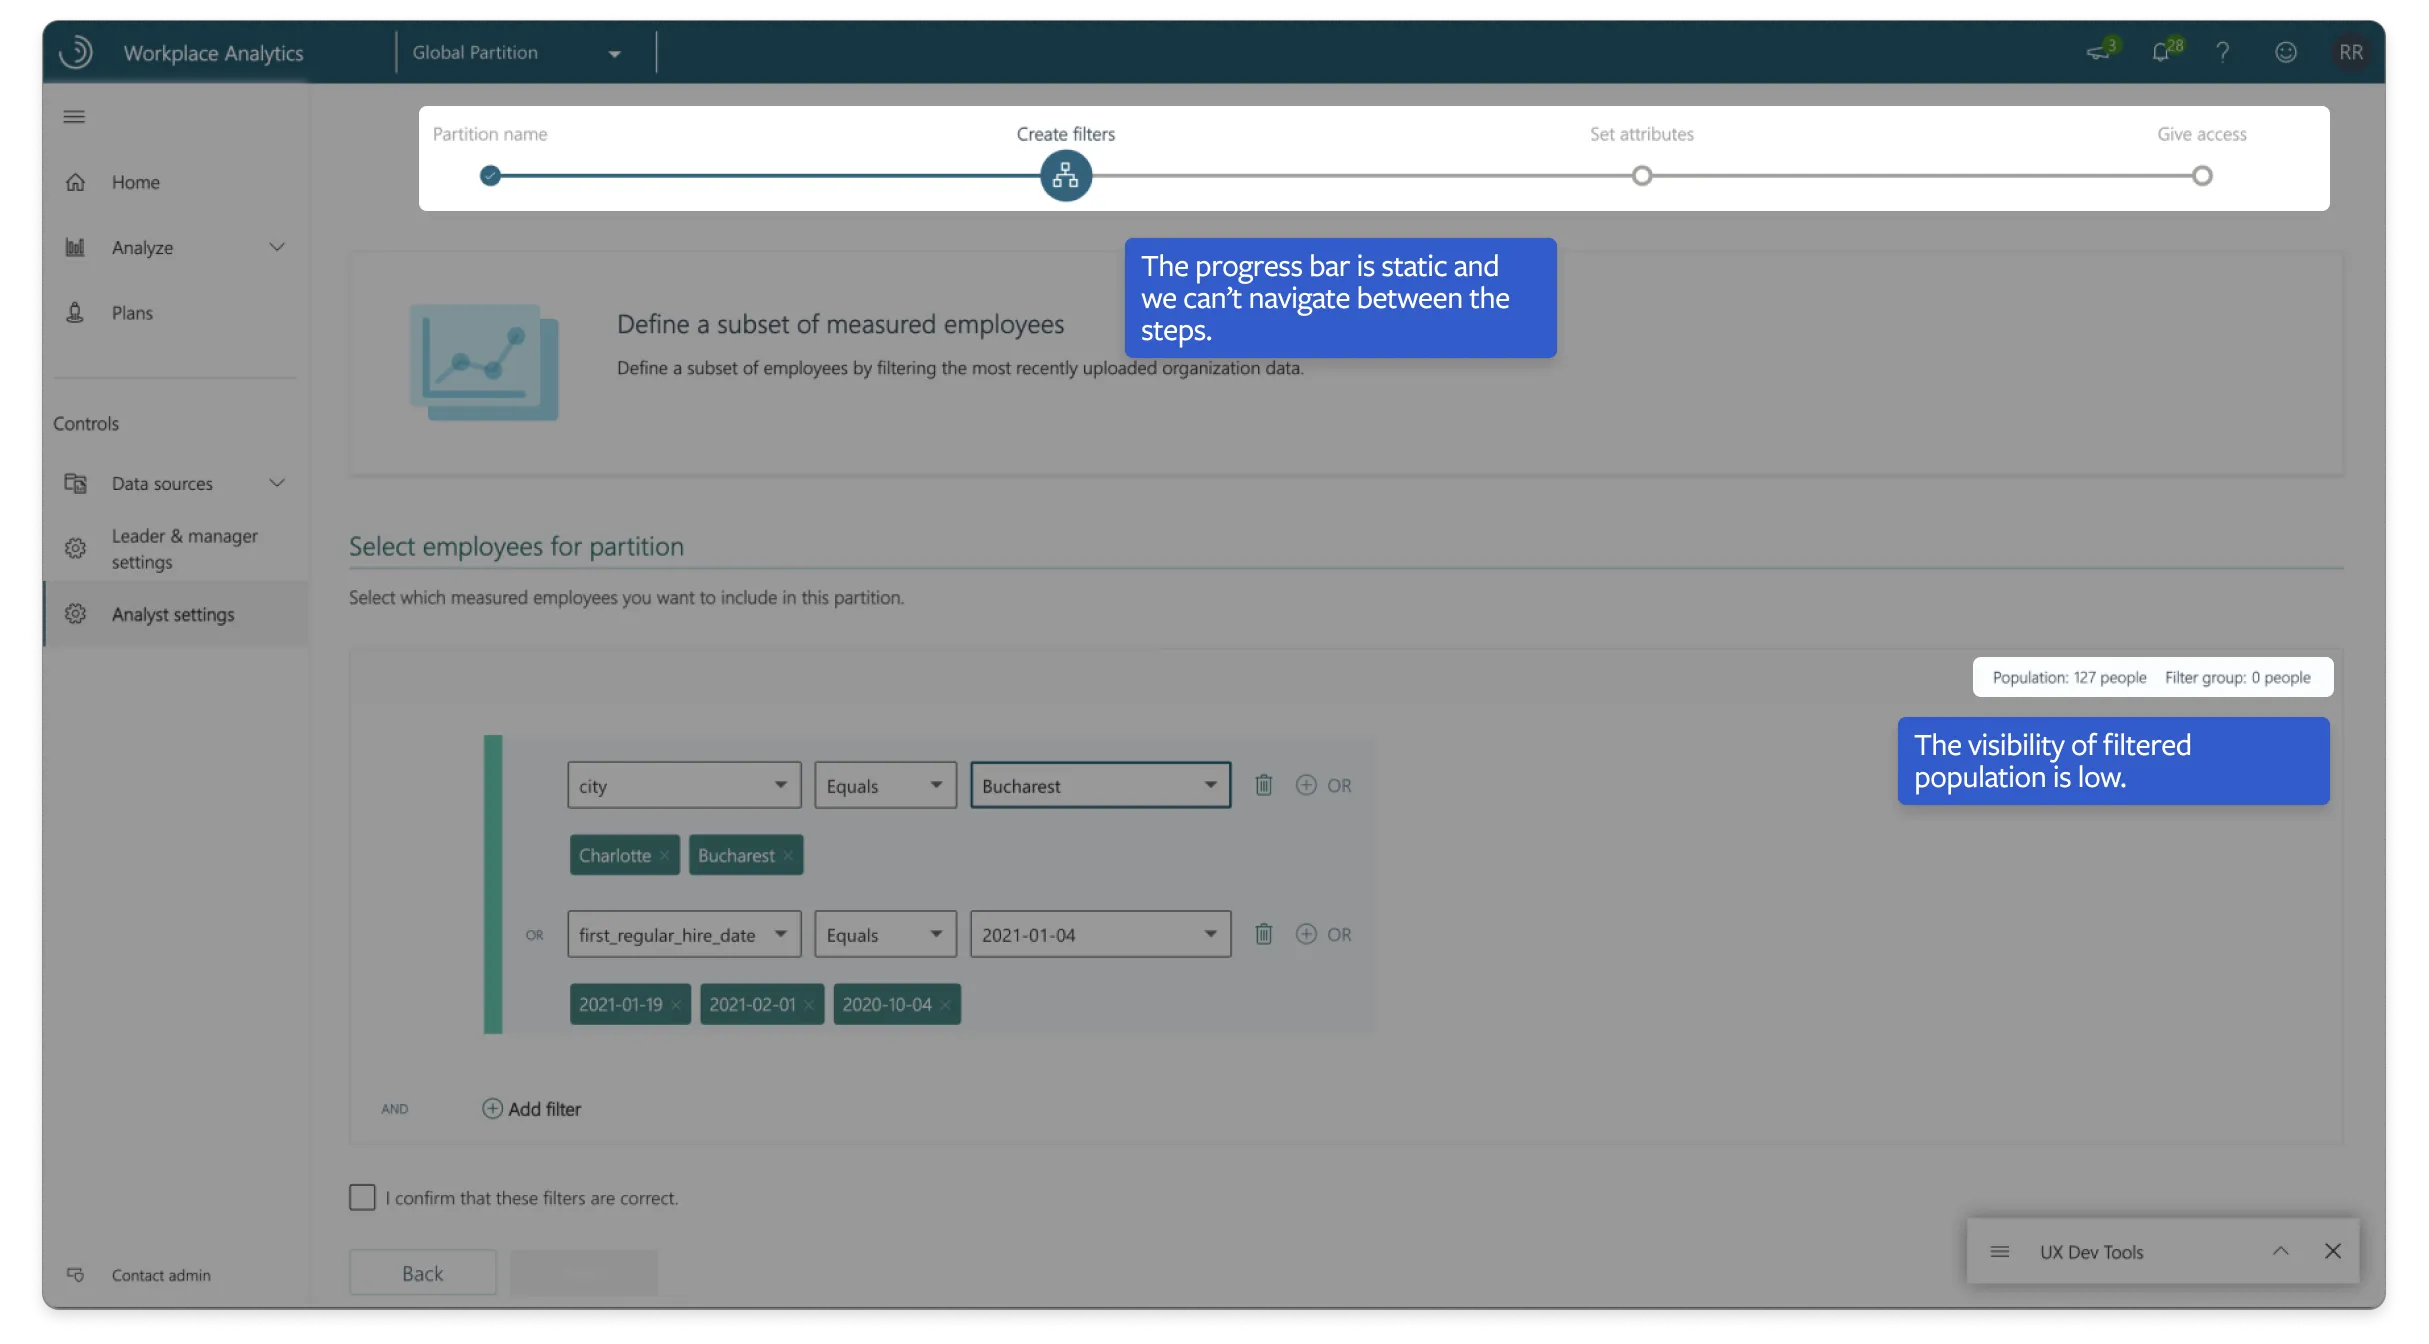Open the Bucharest value dropdown
This screenshot has height=1344, width=2429.
click(x=1100, y=785)
